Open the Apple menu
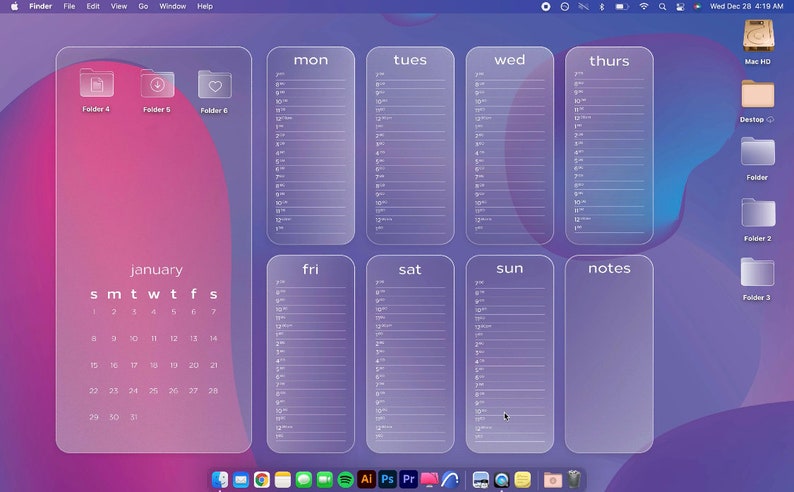Image resolution: width=794 pixels, height=492 pixels. [15, 7]
